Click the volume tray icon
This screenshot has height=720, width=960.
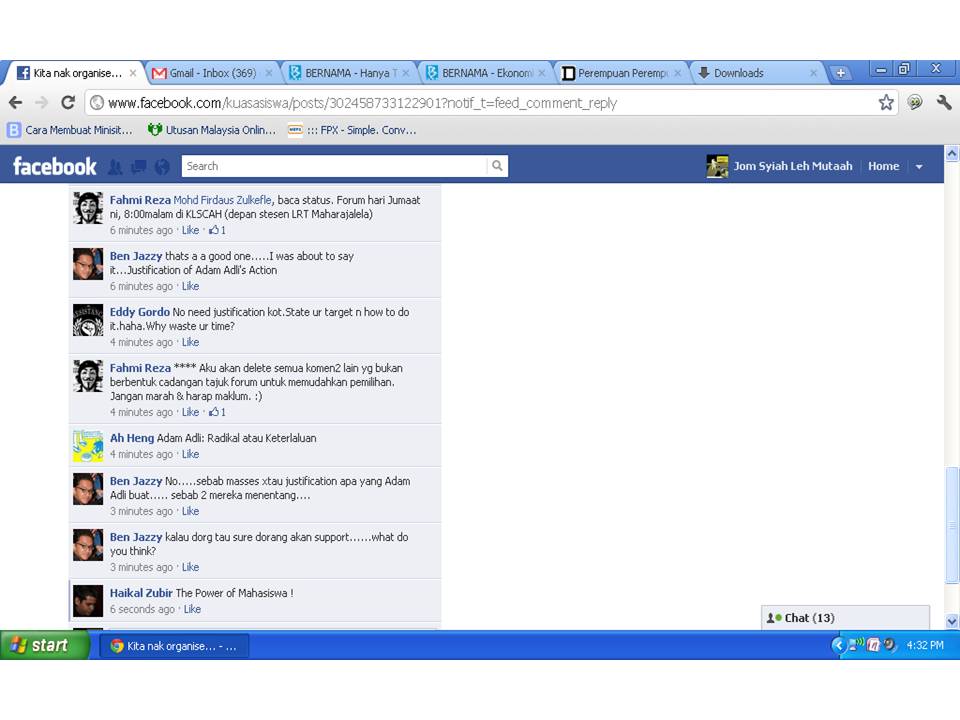point(890,645)
